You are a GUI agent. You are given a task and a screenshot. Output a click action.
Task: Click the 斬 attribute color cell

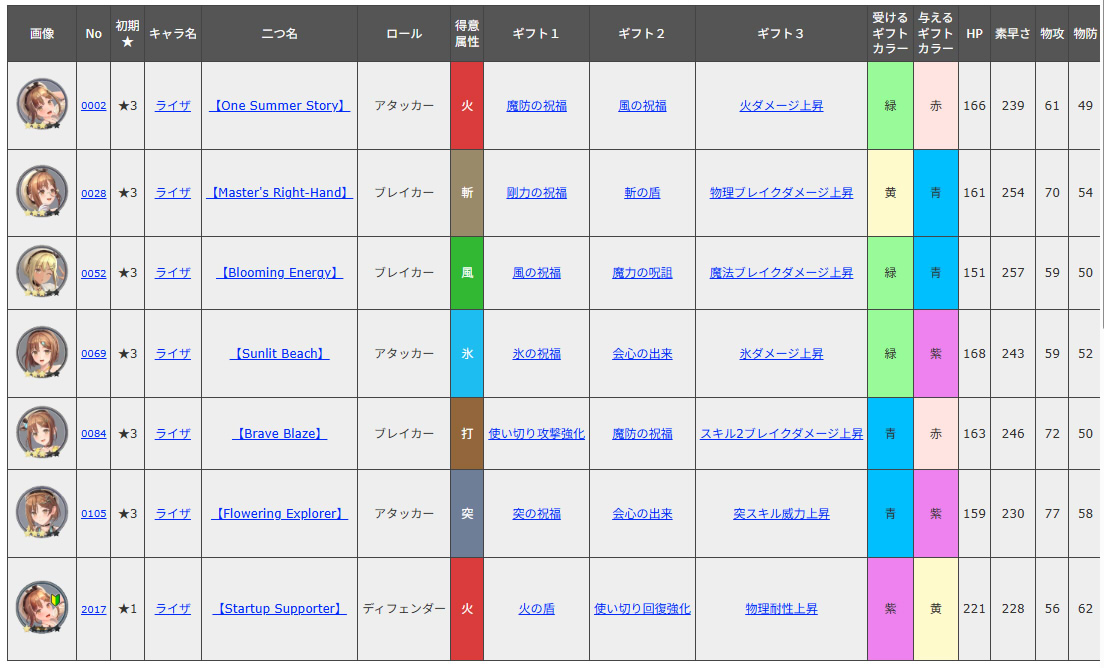467,193
